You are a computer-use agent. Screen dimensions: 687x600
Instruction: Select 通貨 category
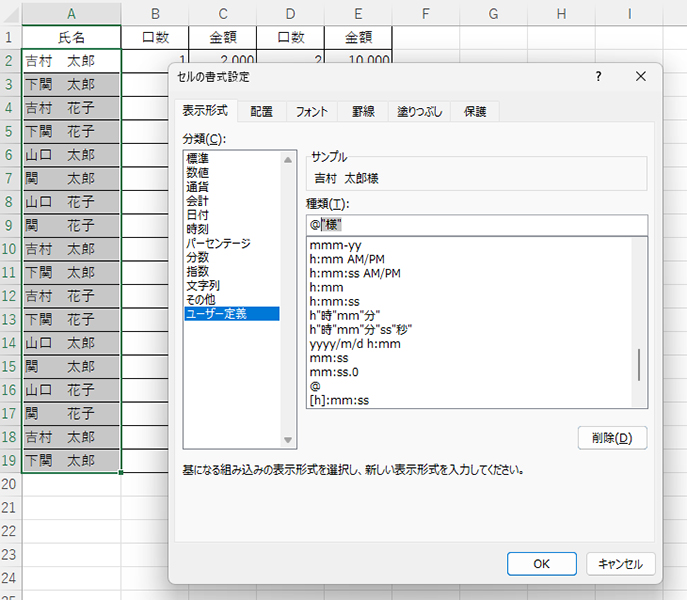(198, 187)
